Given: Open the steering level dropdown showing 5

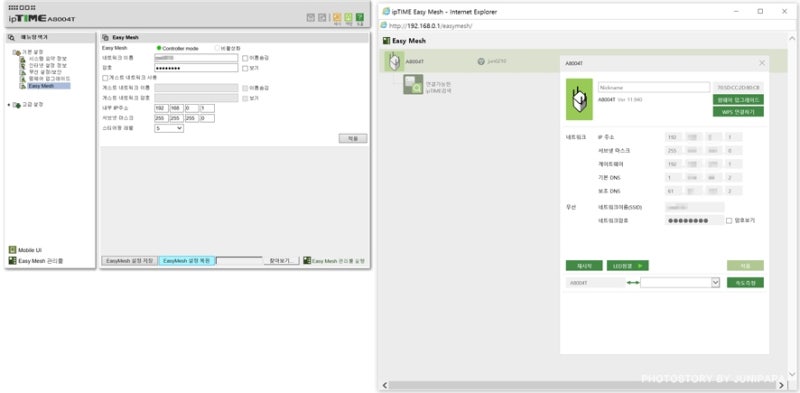Looking at the screenshot, I should pyautogui.click(x=169, y=129).
